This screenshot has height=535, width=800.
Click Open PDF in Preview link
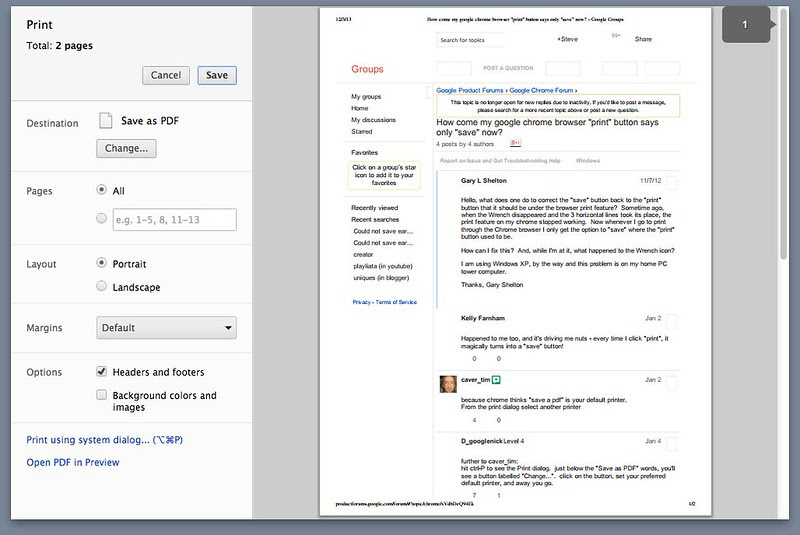click(73, 462)
